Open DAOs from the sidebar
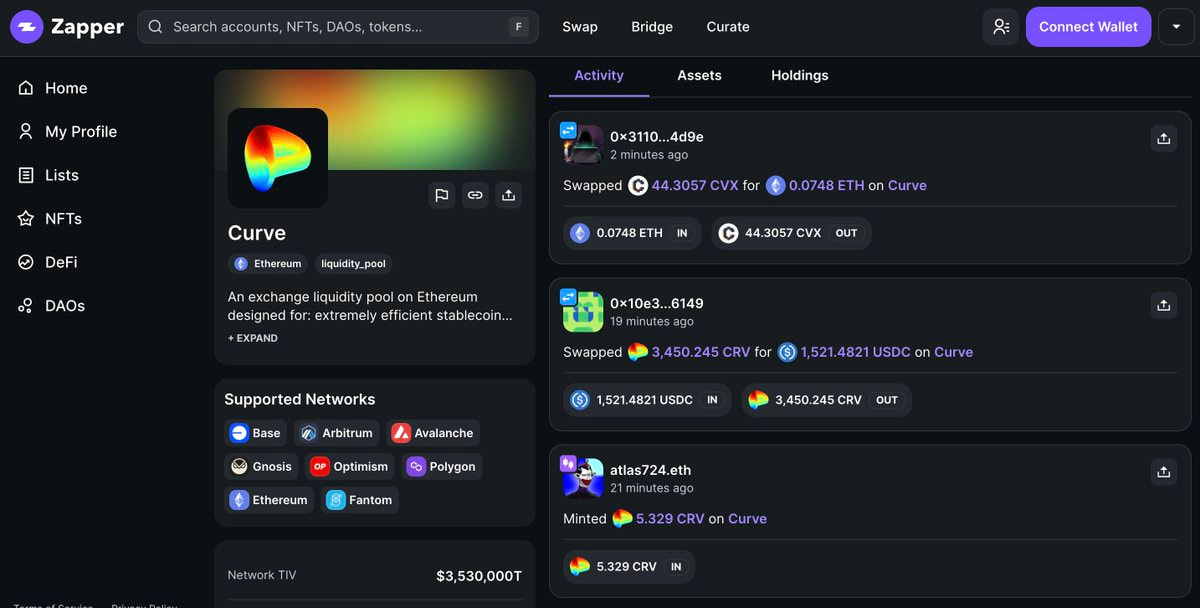This screenshot has width=1200, height=608. (x=51, y=305)
